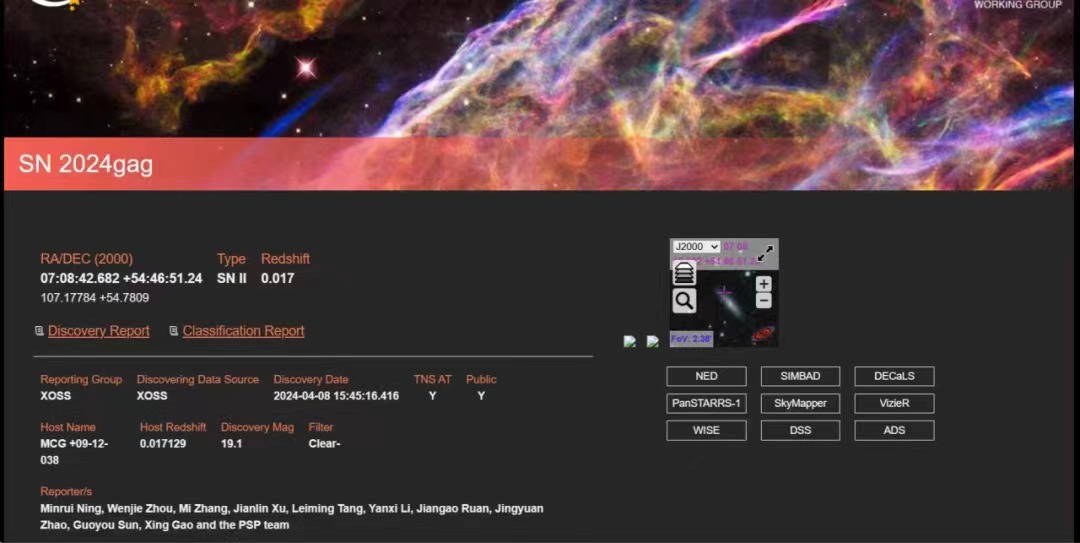The height and width of the screenshot is (543, 1080).
Task: Click the first broken image icon
Action: (x=630, y=341)
